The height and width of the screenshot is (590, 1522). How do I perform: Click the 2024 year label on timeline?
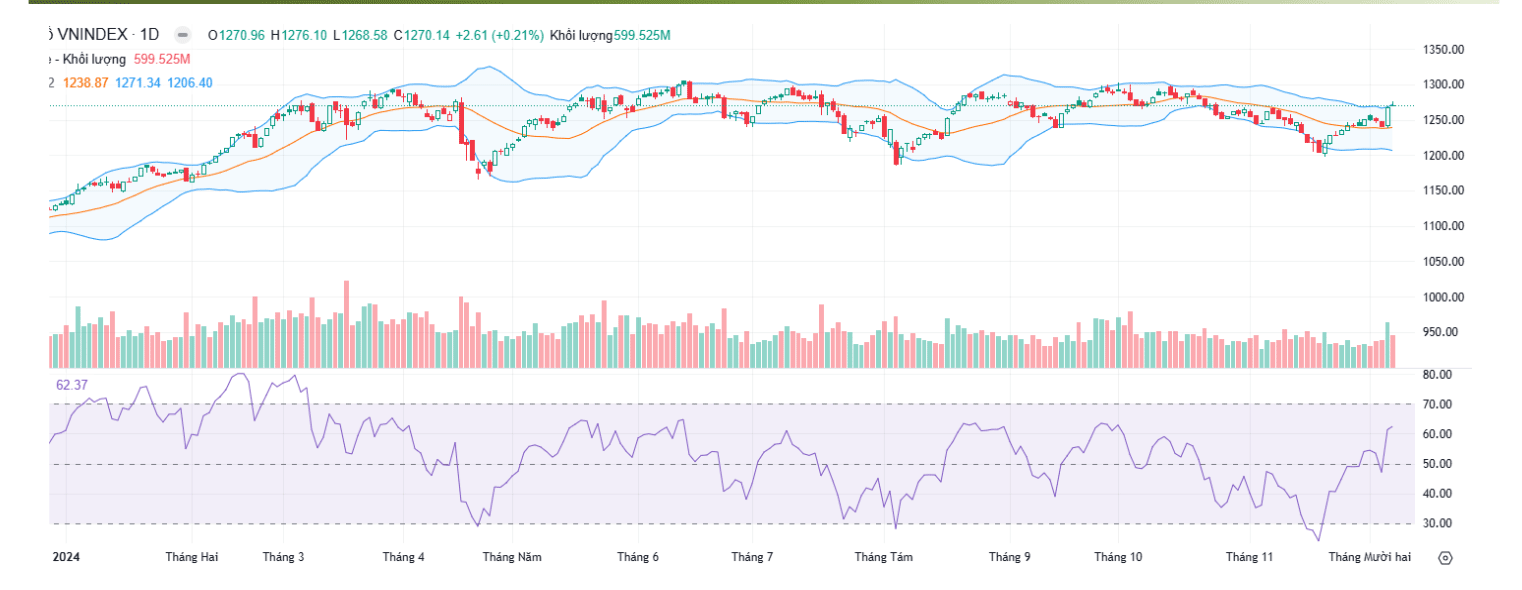pyautogui.click(x=65, y=557)
